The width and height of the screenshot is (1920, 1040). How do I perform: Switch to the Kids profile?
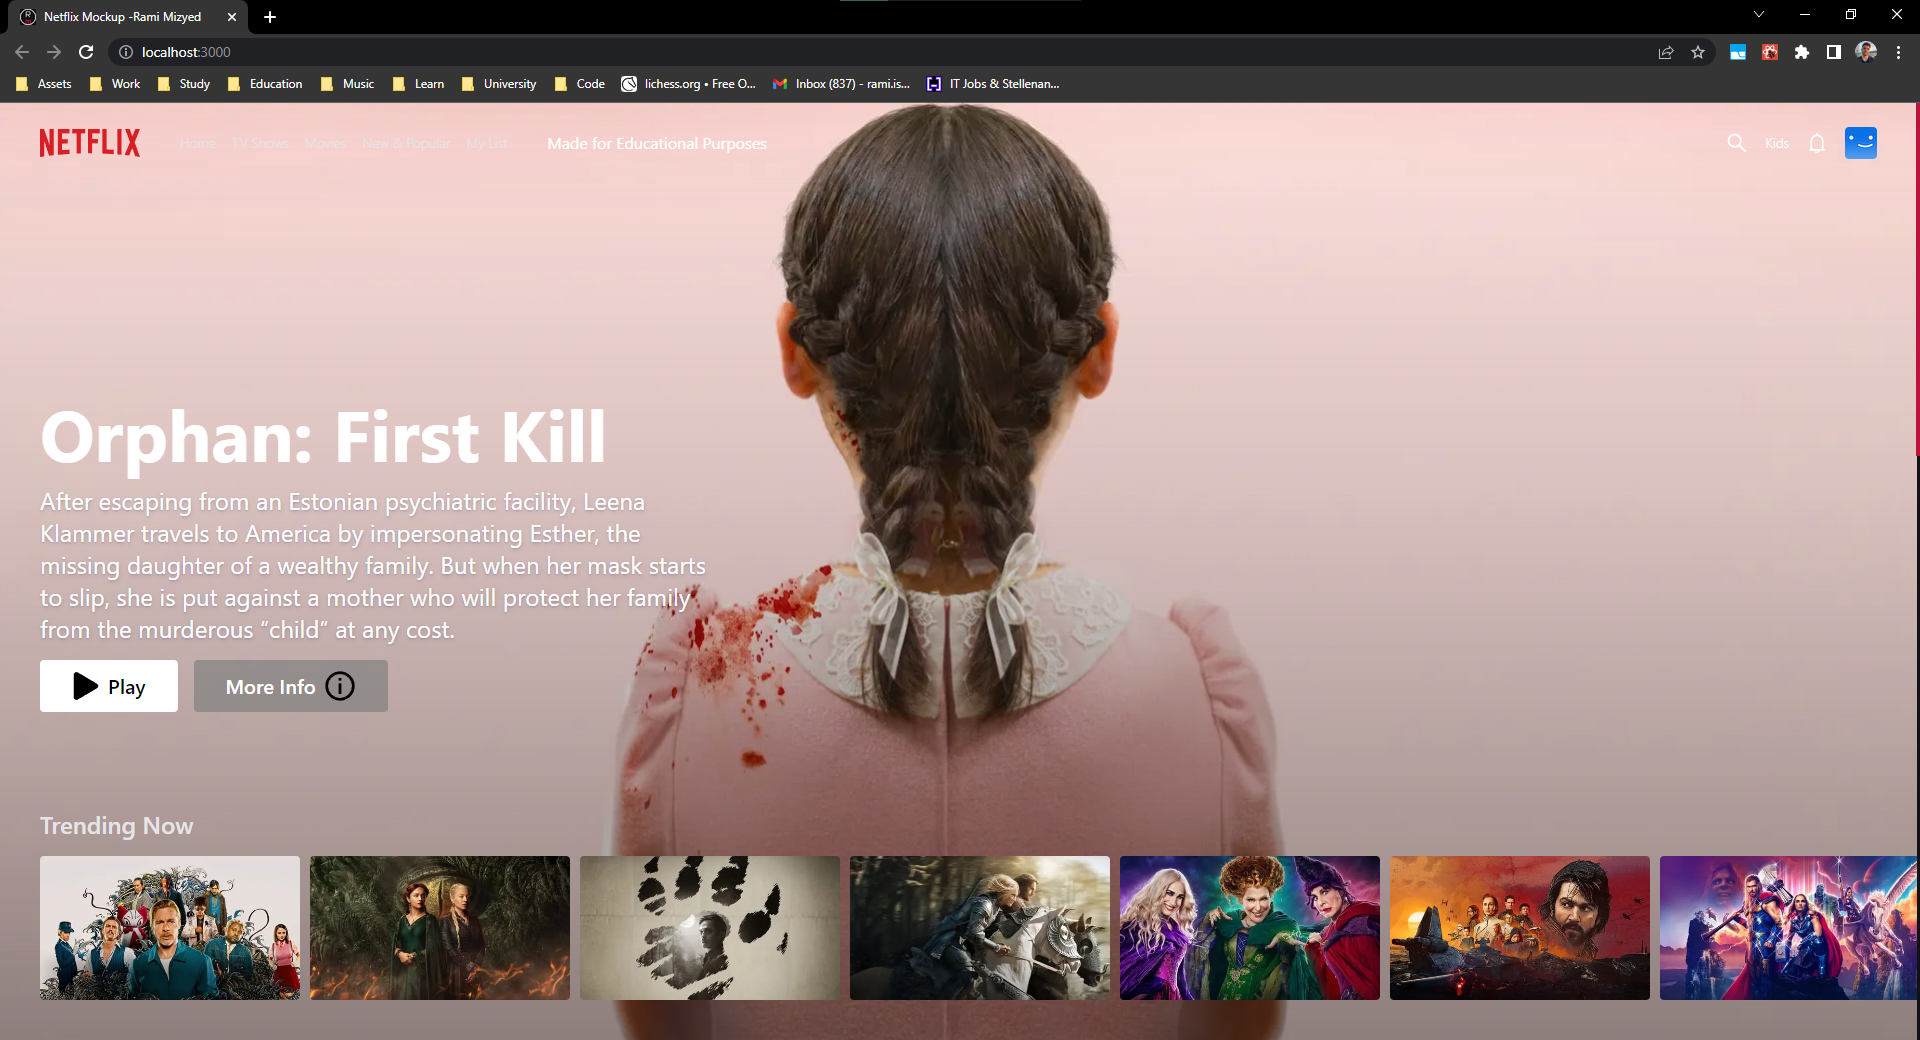(x=1777, y=143)
